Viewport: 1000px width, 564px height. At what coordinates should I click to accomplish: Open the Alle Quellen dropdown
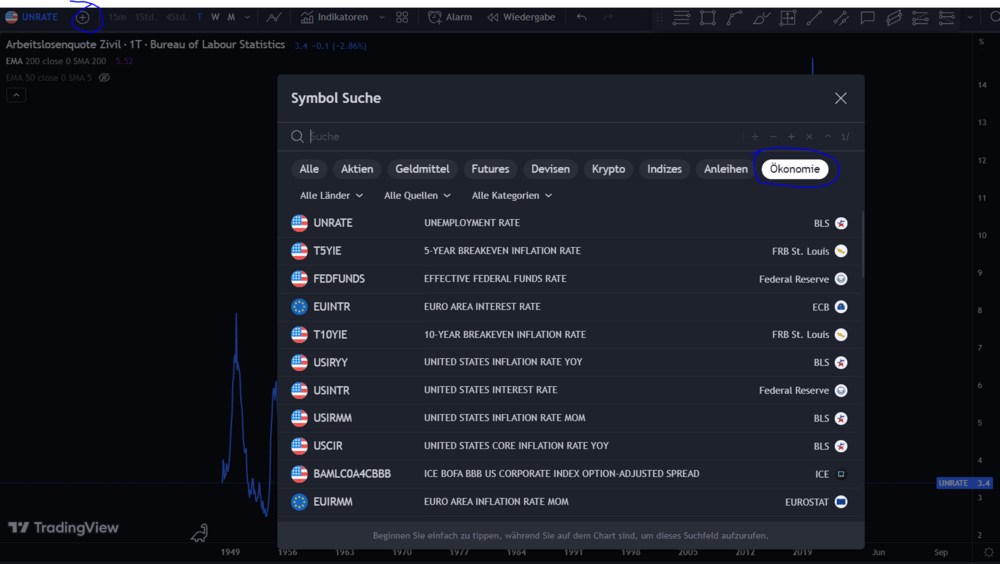pos(417,196)
